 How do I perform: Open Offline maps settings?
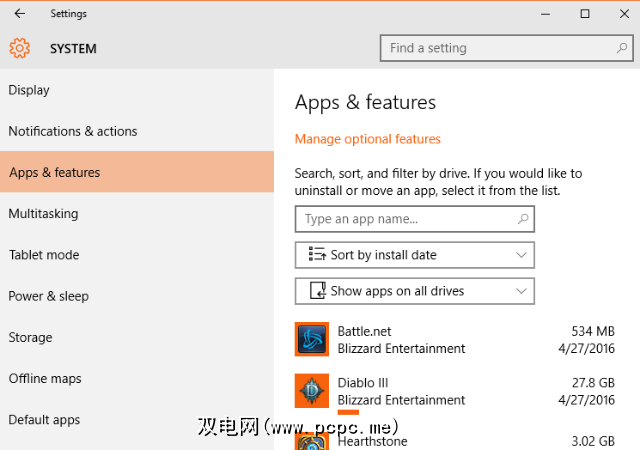44,379
